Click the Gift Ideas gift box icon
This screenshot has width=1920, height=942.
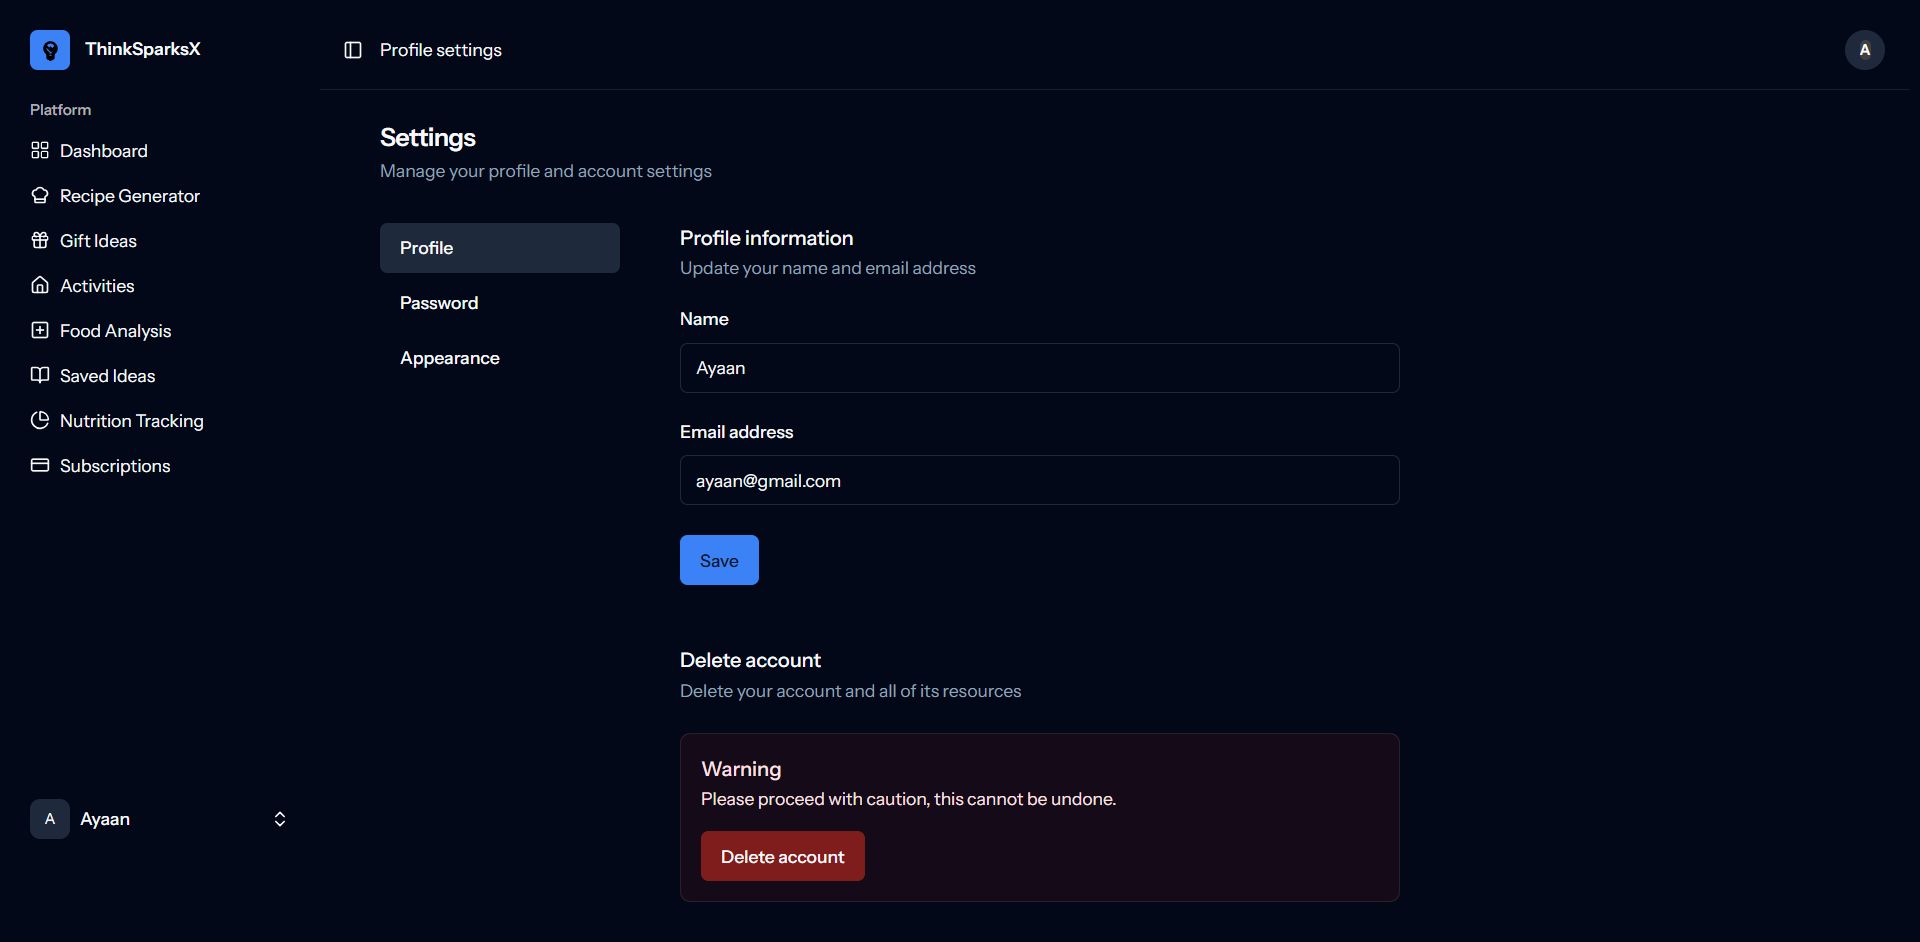(40, 240)
